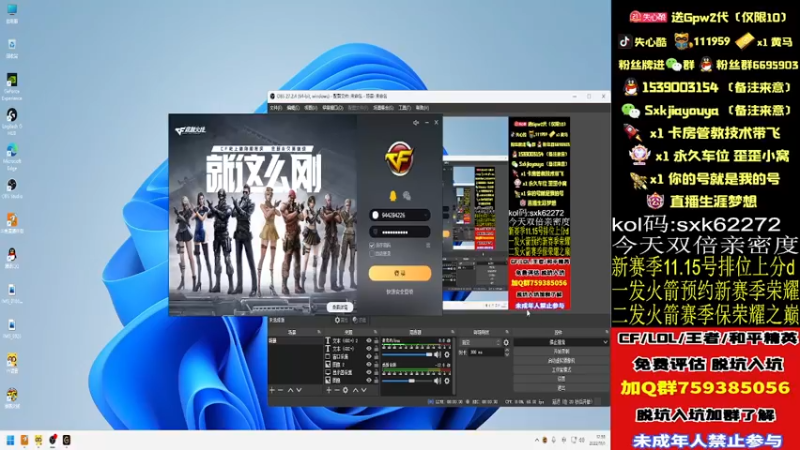Open the Recycle Bin desktop icon
800x450 pixels.
pyautogui.click(x=12, y=48)
